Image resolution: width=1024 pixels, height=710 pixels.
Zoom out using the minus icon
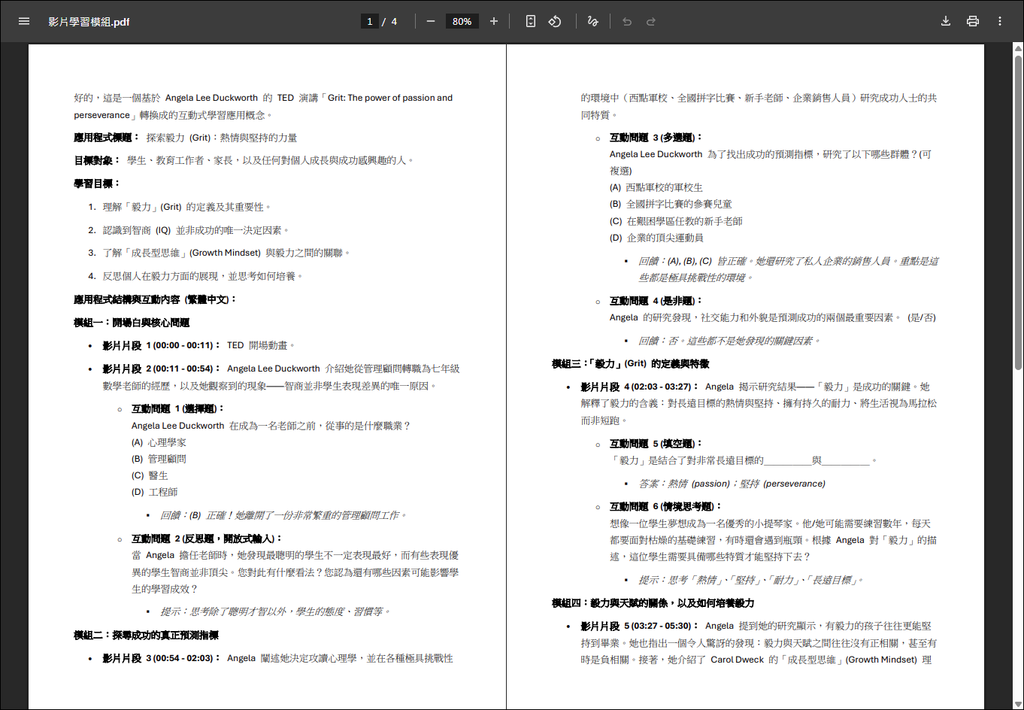pos(430,21)
